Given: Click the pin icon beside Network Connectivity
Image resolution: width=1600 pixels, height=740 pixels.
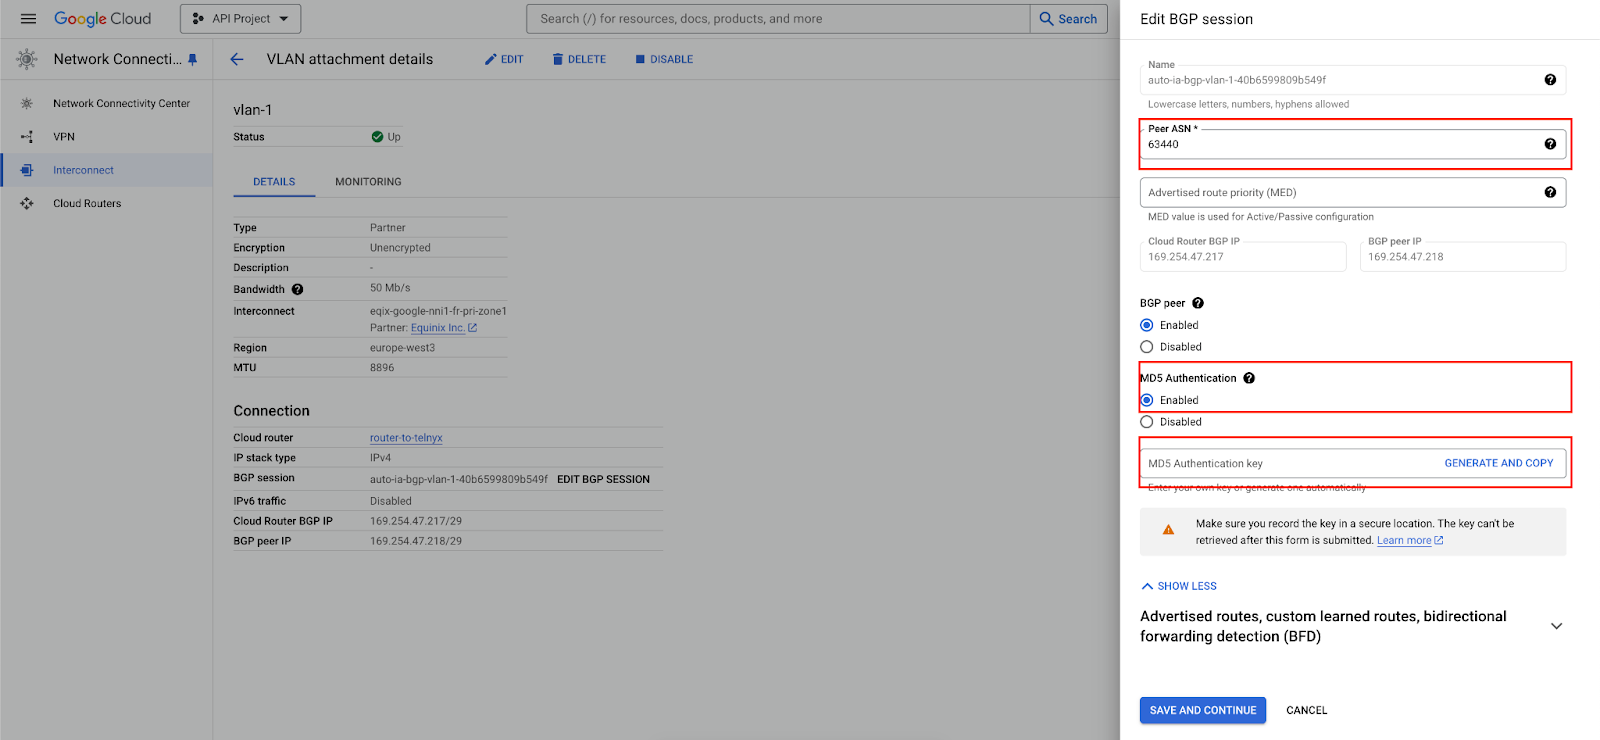Looking at the screenshot, I should [x=193, y=60].
